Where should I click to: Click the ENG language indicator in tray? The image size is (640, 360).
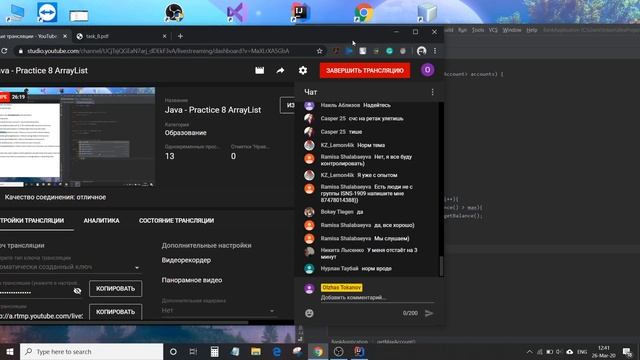click(582, 352)
